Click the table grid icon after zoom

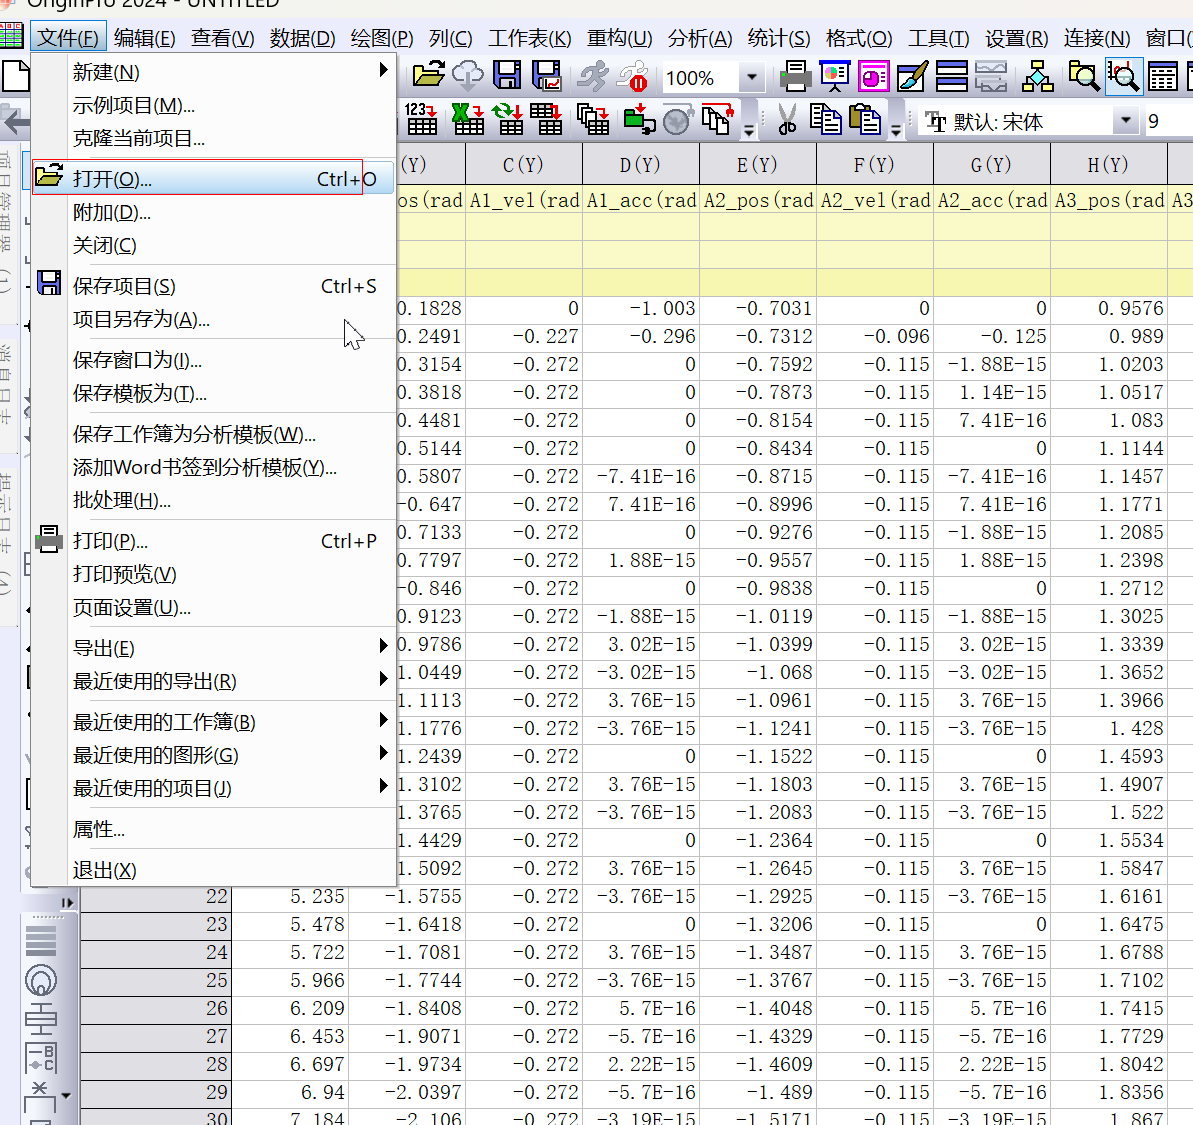[1163, 76]
